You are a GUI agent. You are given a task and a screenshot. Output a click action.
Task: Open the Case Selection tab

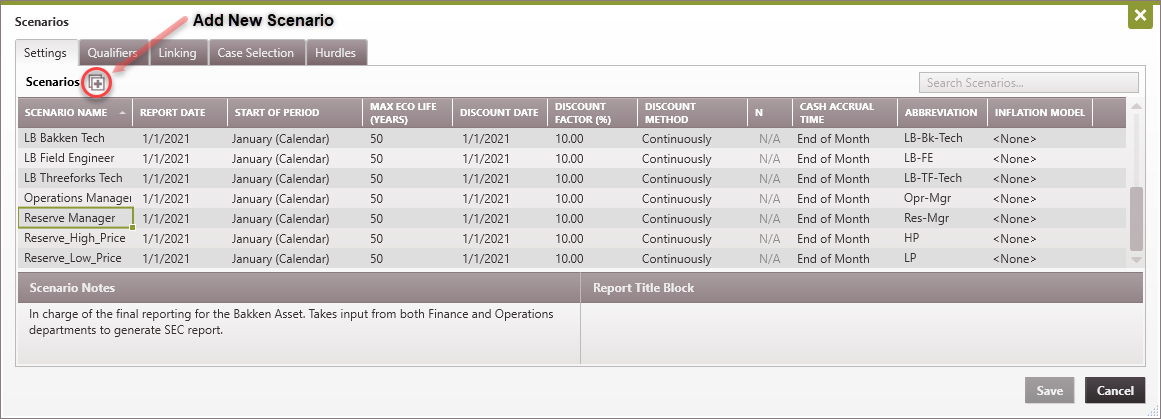(x=255, y=53)
